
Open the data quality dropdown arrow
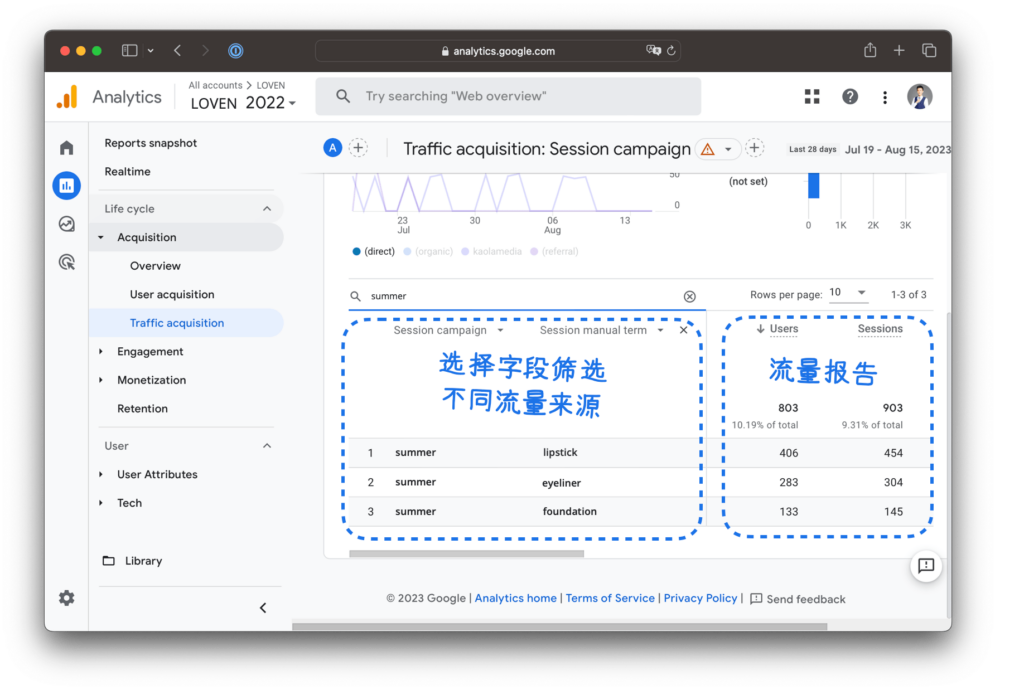click(728, 149)
